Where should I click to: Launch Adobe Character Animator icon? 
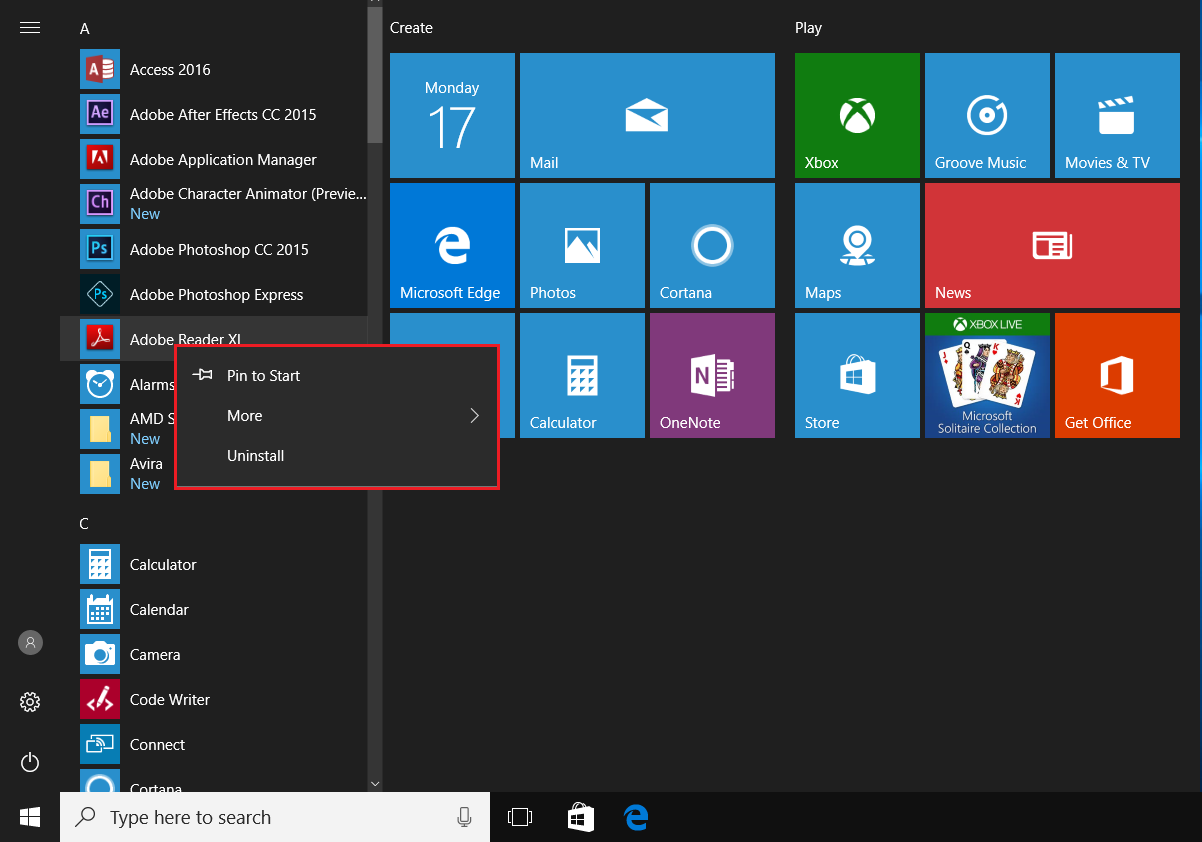pyautogui.click(x=99, y=204)
